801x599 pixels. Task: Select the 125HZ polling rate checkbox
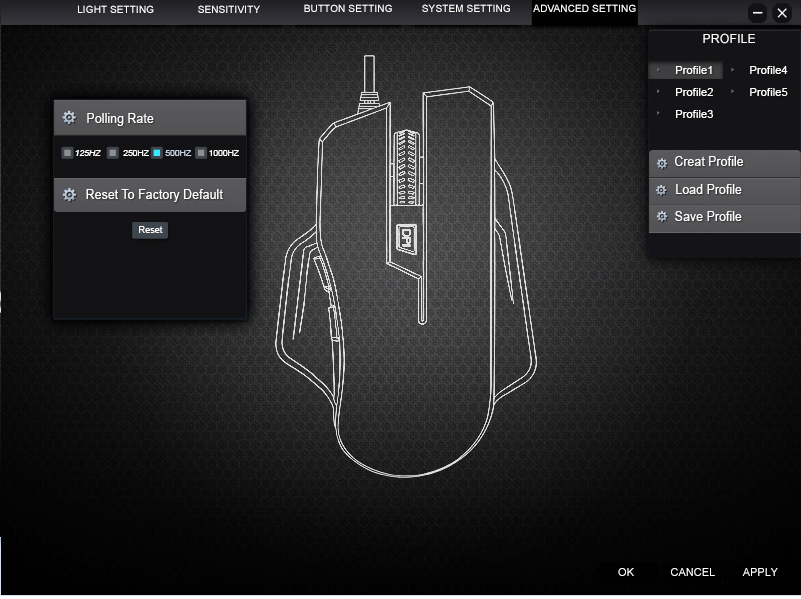click(67, 153)
